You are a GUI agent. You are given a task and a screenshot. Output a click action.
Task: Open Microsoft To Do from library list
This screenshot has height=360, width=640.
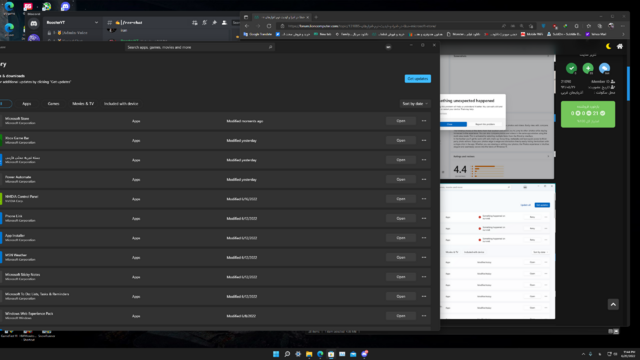(401, 296)
